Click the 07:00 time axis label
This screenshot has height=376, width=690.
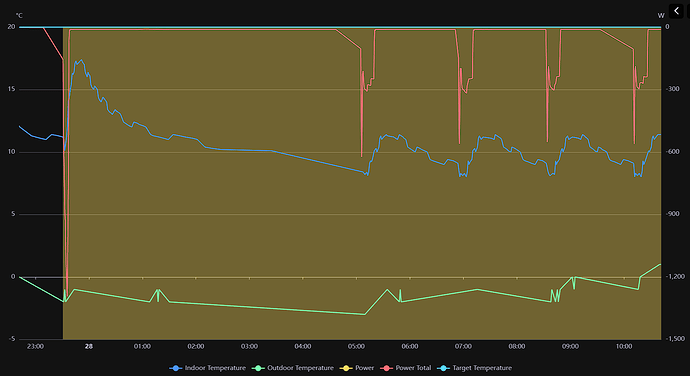463,347
